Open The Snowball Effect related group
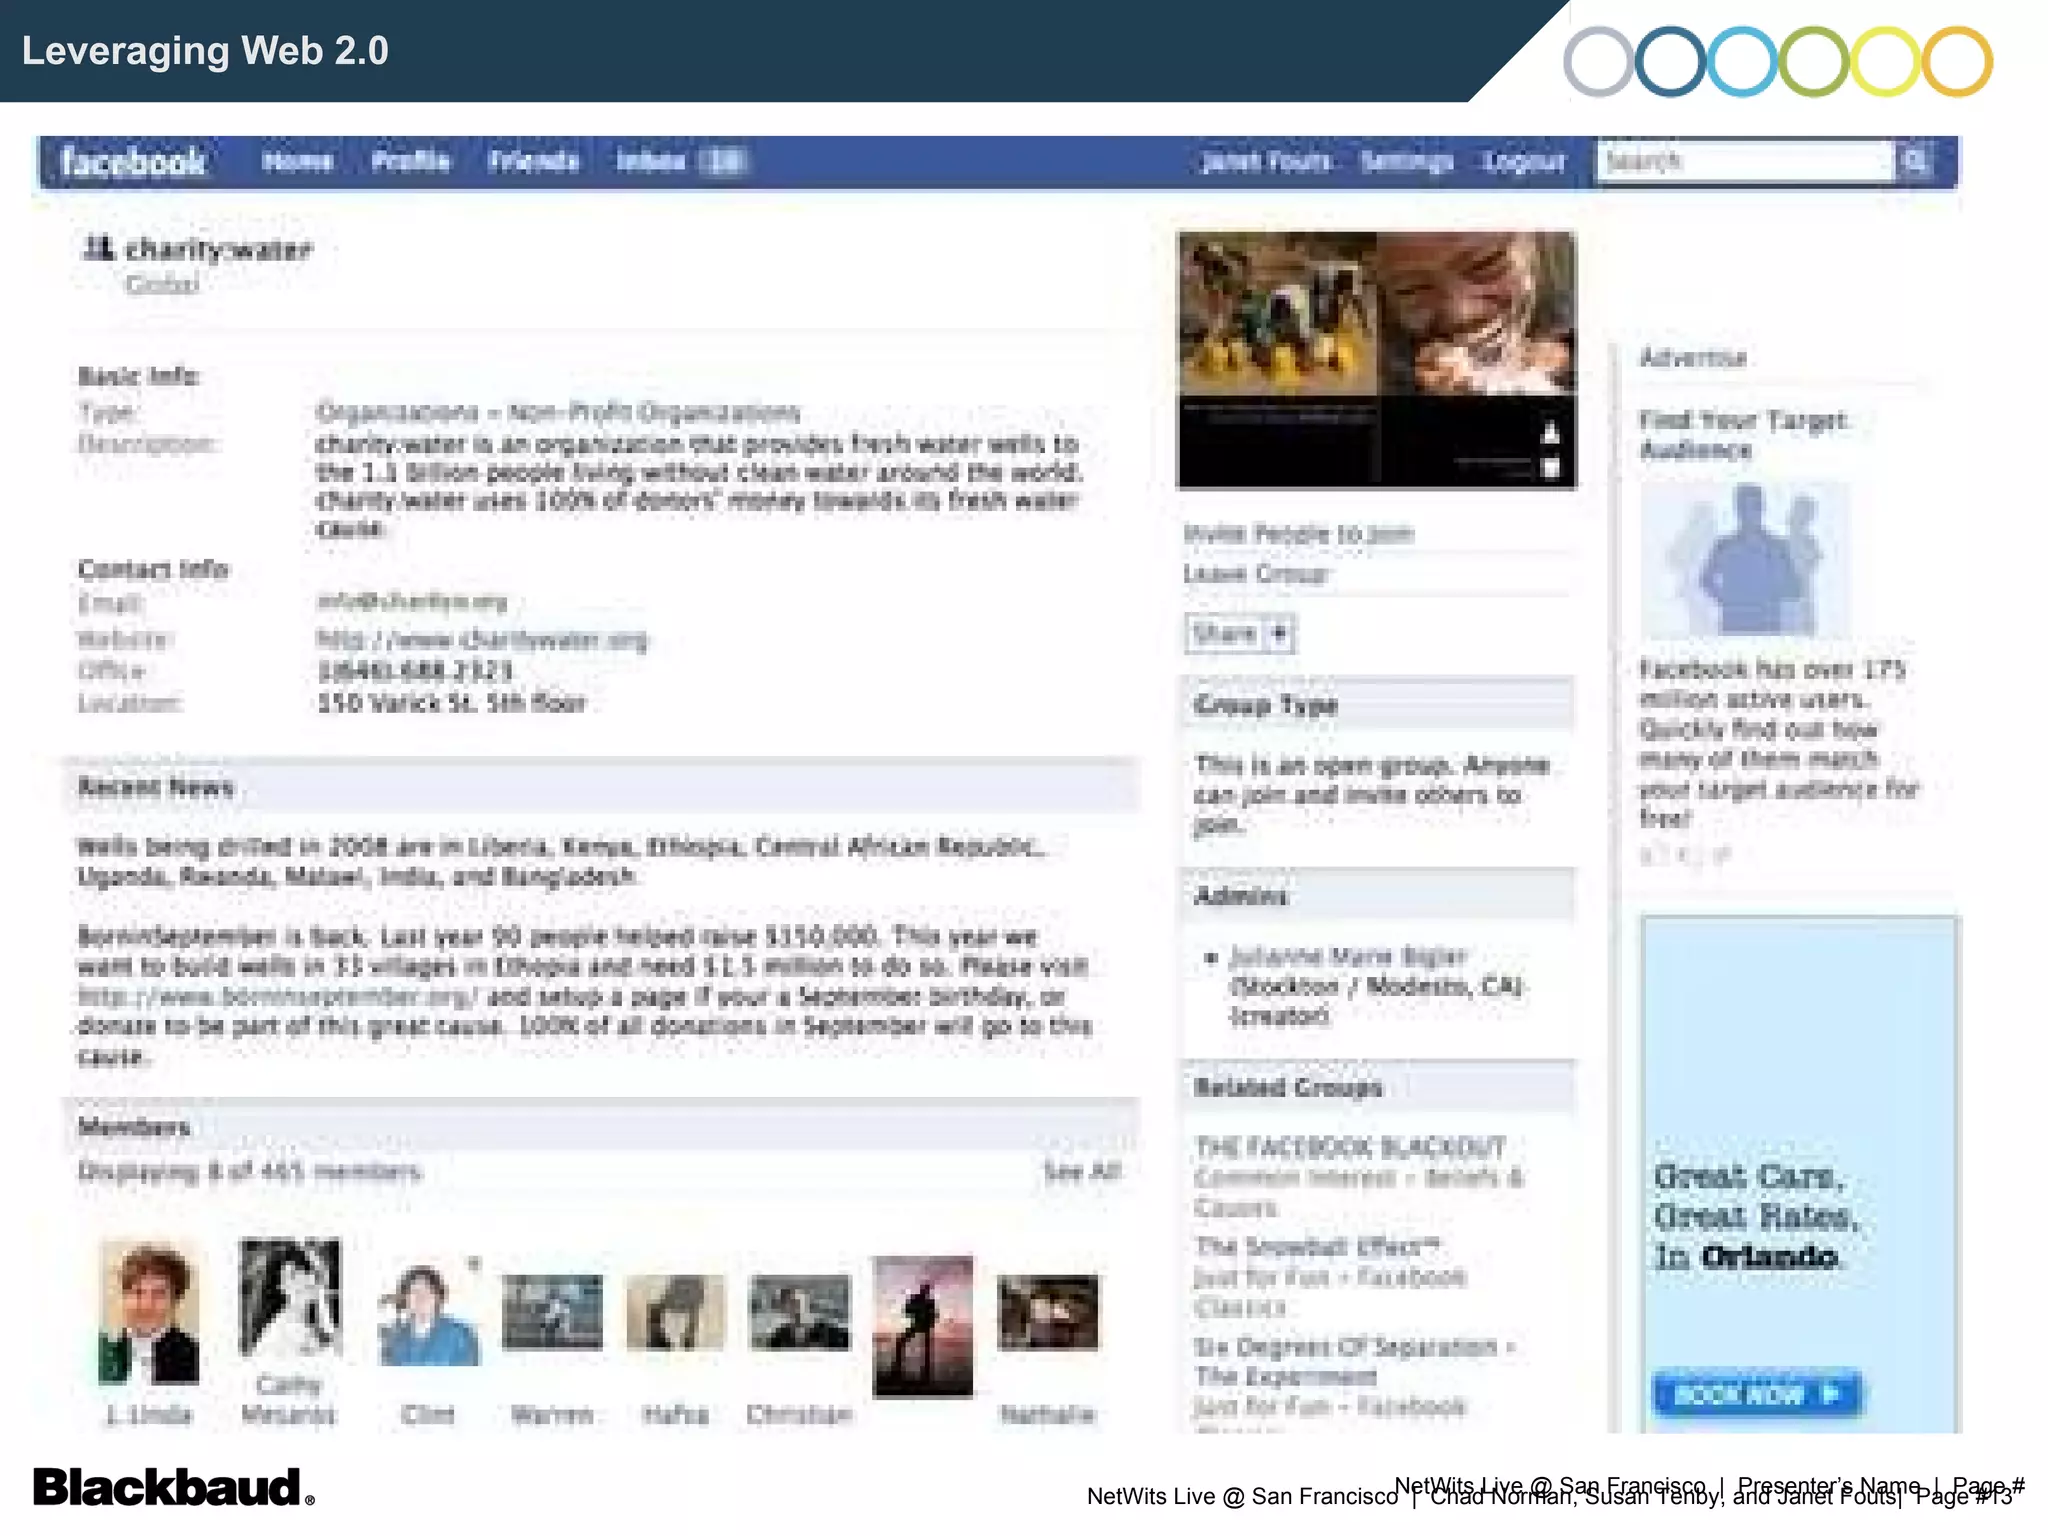 click(1317, 1247)
